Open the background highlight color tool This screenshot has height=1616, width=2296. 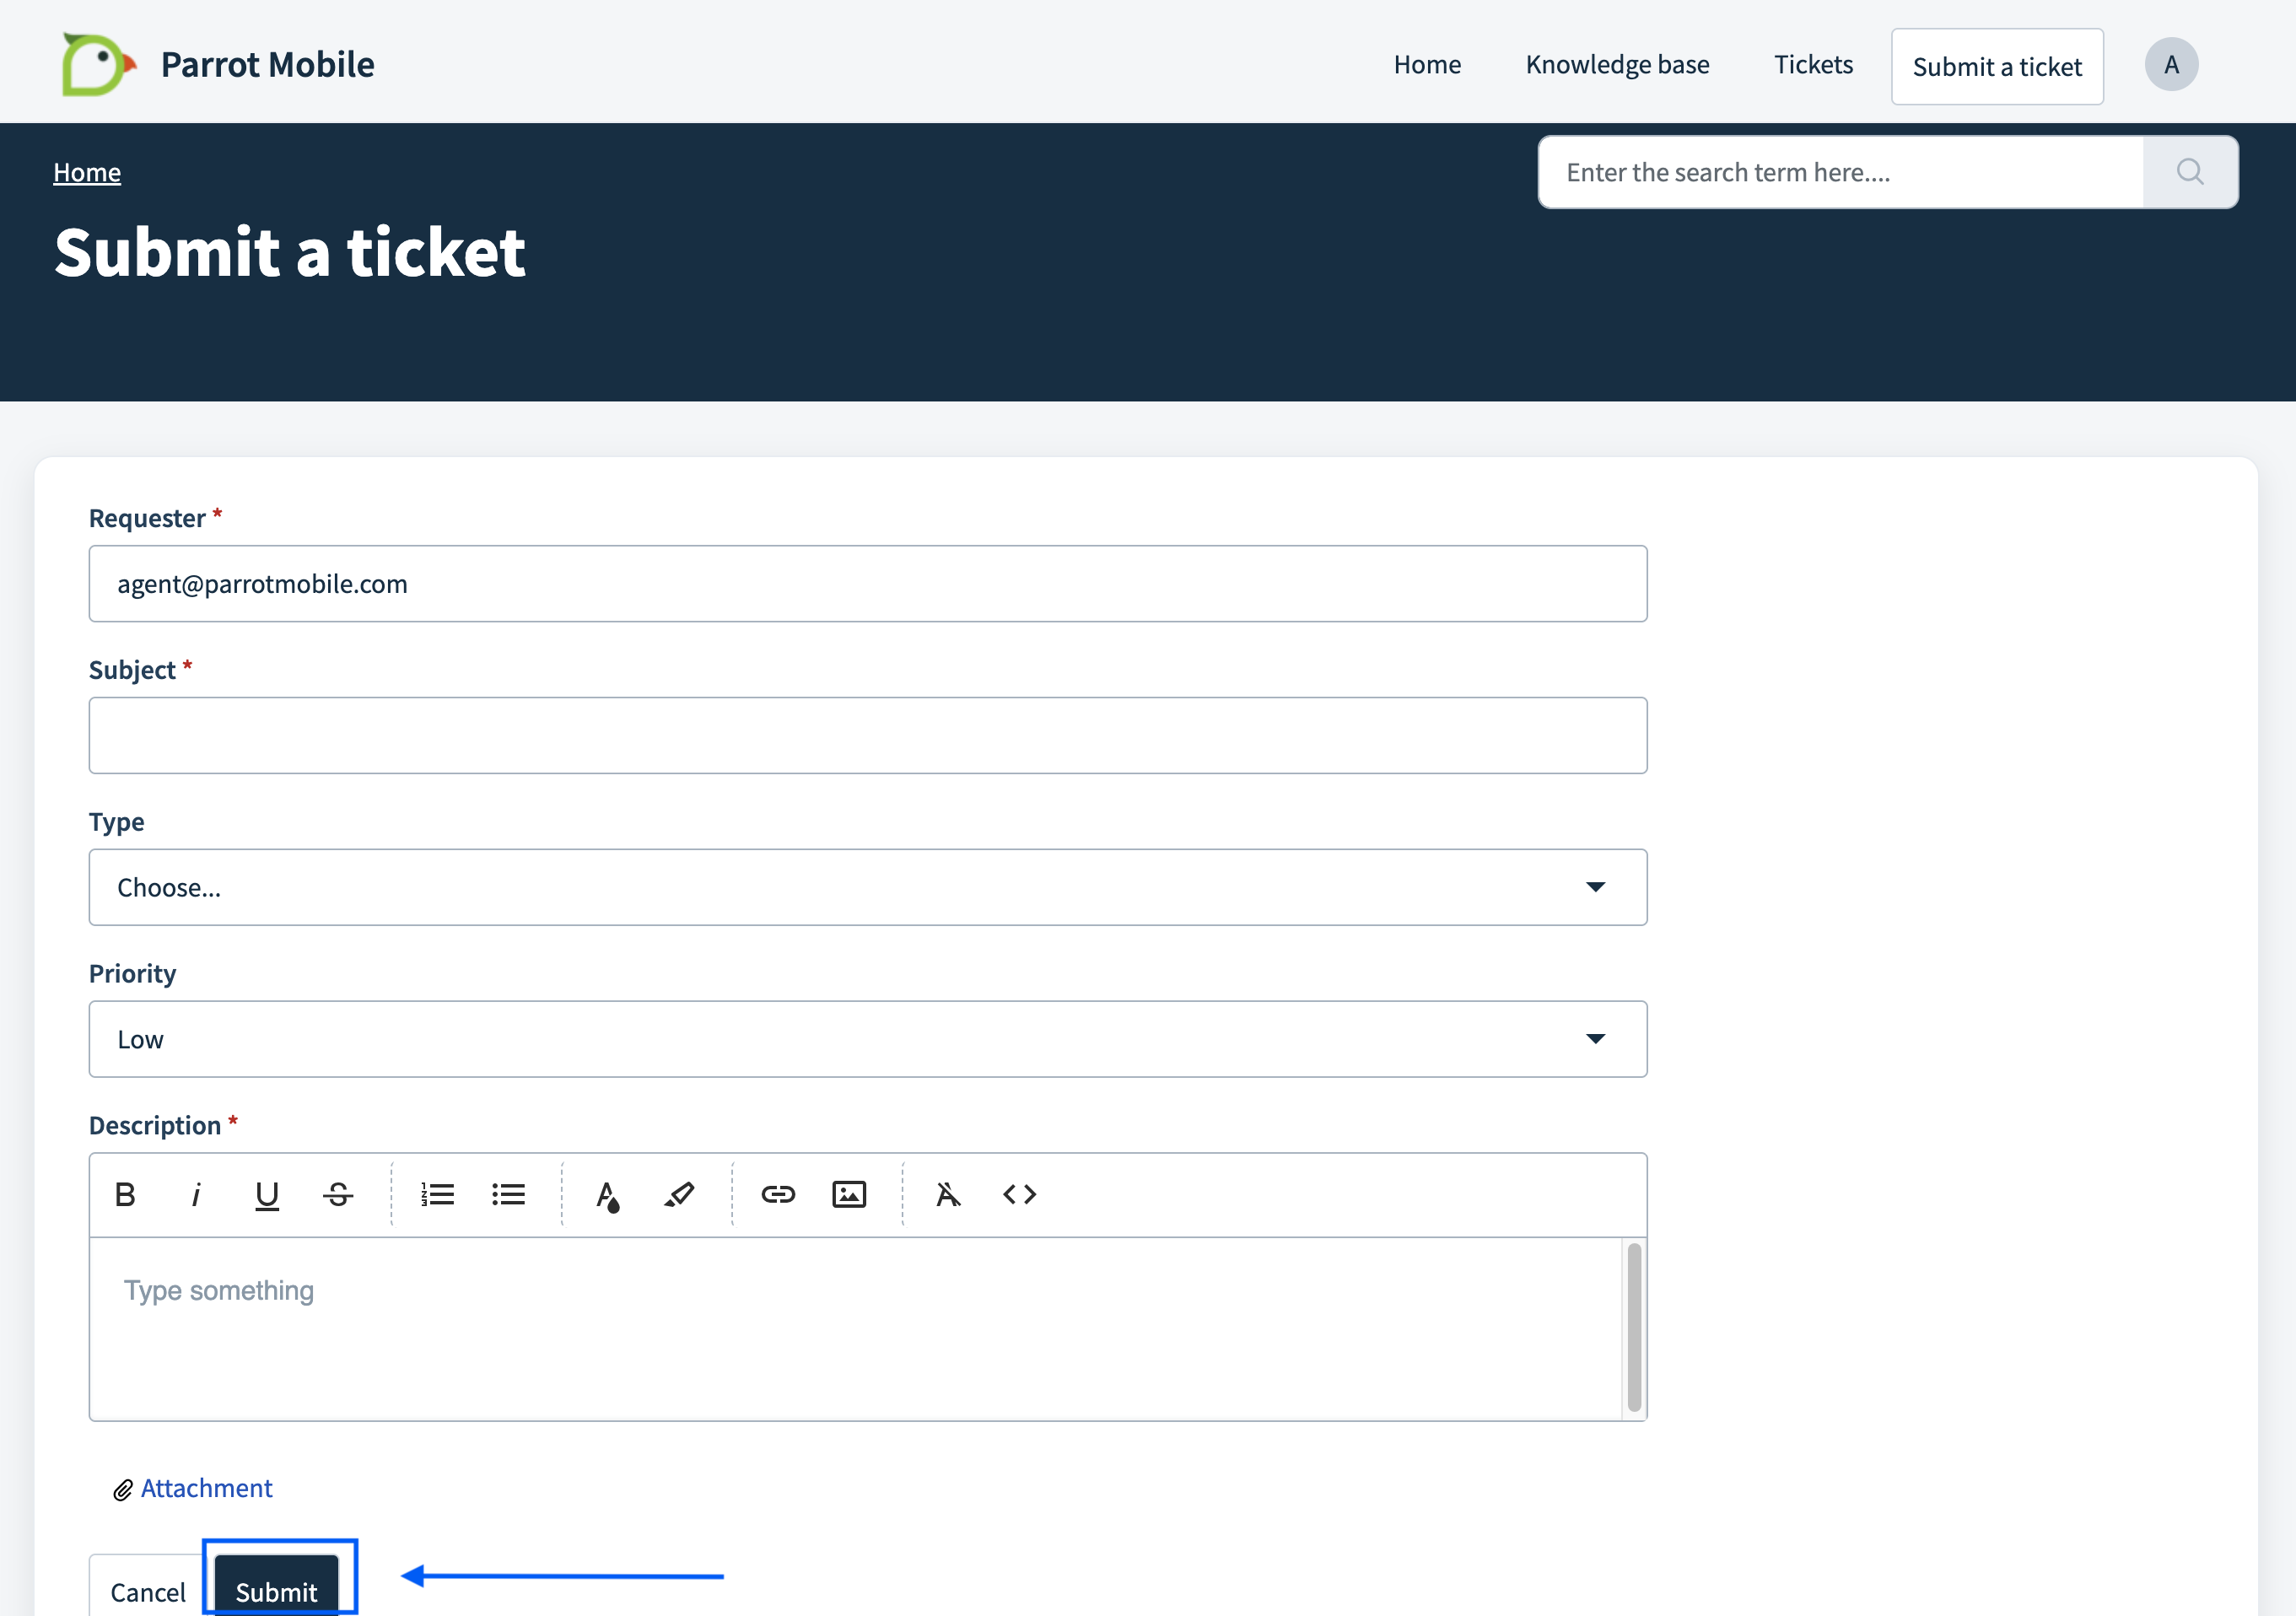pyautogui.click(x=679, y=1194)
